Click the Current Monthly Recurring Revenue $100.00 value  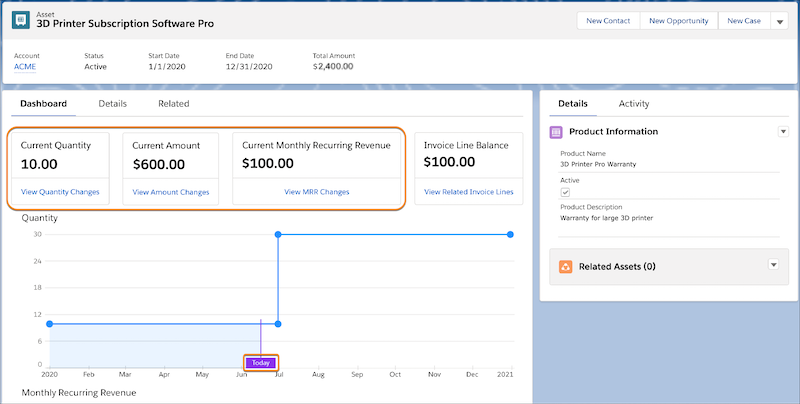point(268,163)
